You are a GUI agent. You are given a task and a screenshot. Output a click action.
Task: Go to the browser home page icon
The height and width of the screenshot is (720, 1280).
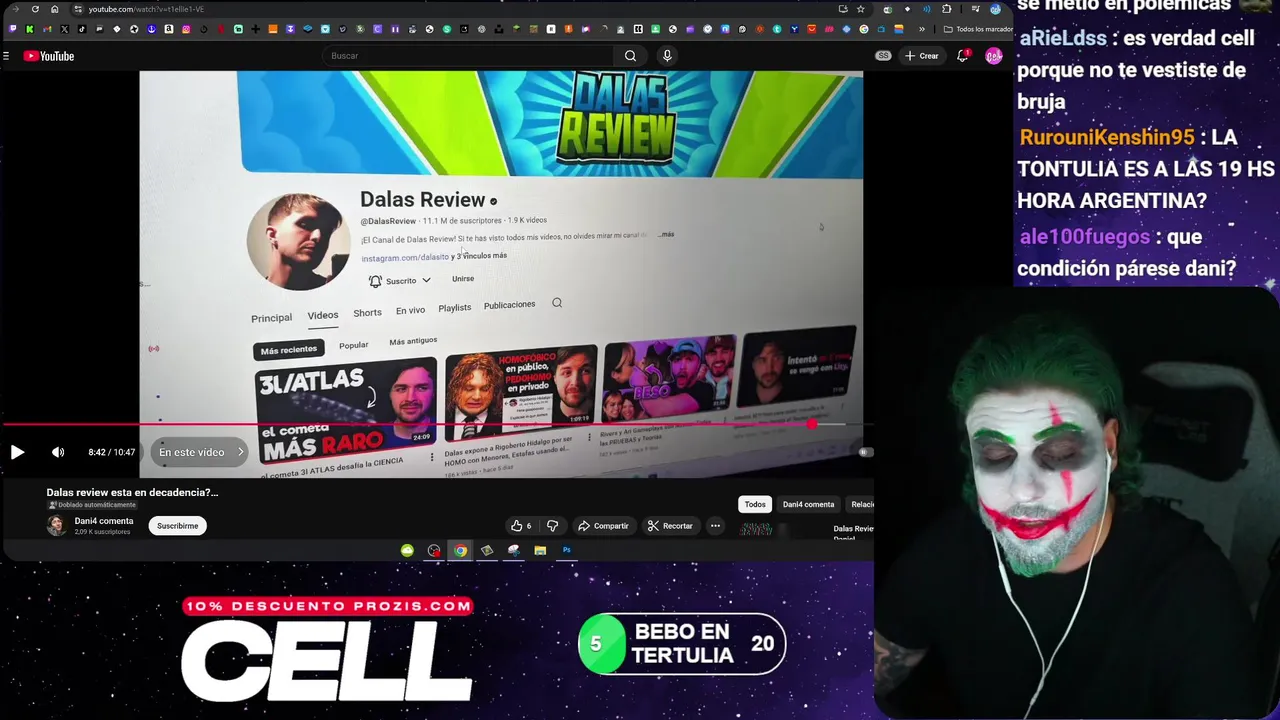54,9
